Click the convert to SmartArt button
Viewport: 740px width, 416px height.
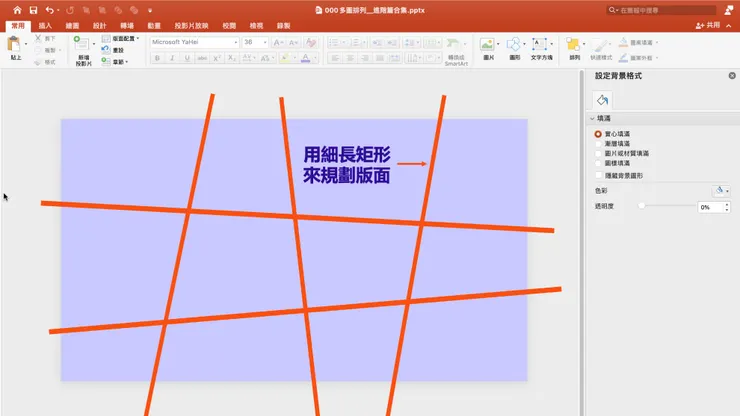tap(456, 52)
